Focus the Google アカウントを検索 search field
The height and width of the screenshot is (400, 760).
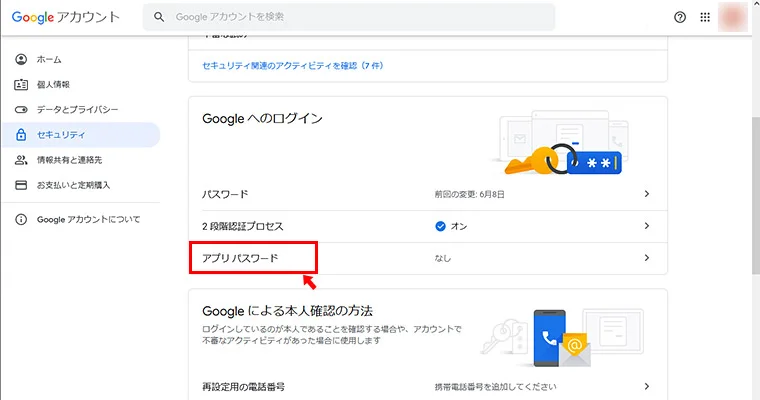coord(348,17)
